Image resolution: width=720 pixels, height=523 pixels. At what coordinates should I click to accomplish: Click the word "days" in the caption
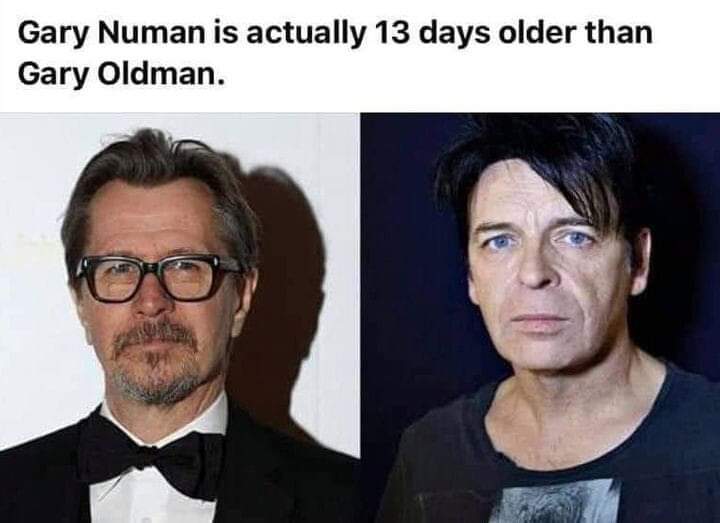pos(454,35)
